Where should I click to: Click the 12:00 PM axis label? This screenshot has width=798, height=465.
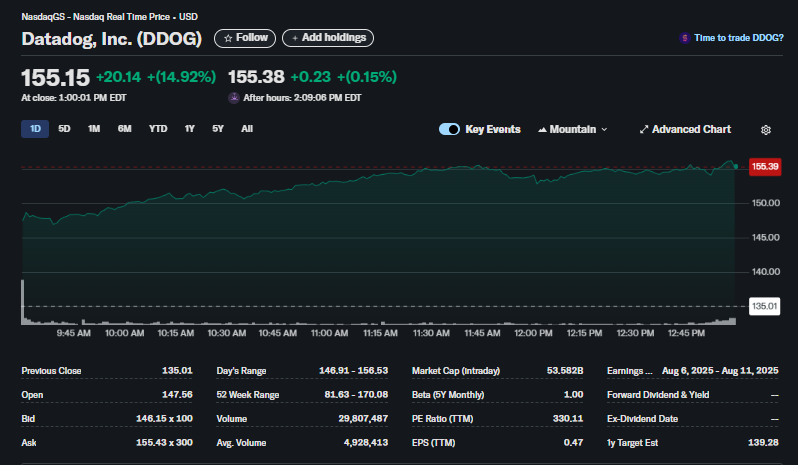click(533, 333)
